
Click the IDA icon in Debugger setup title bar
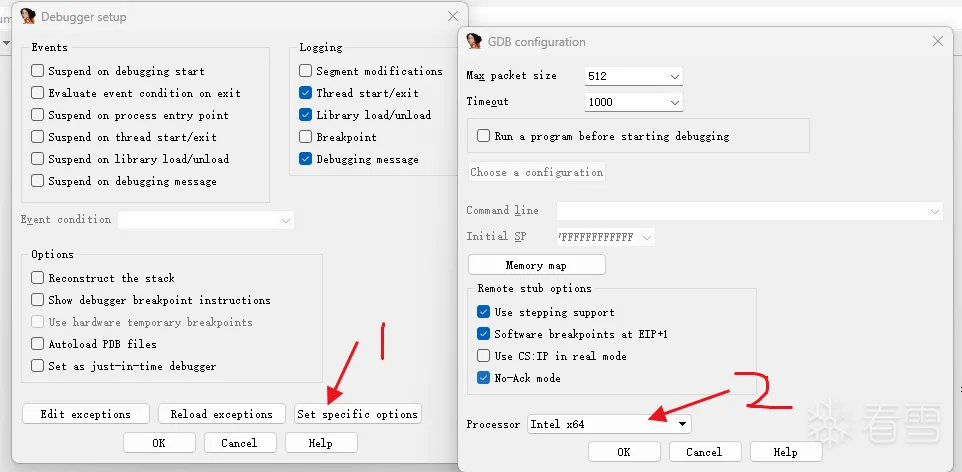pyautogui.click(x=28, y=16)
